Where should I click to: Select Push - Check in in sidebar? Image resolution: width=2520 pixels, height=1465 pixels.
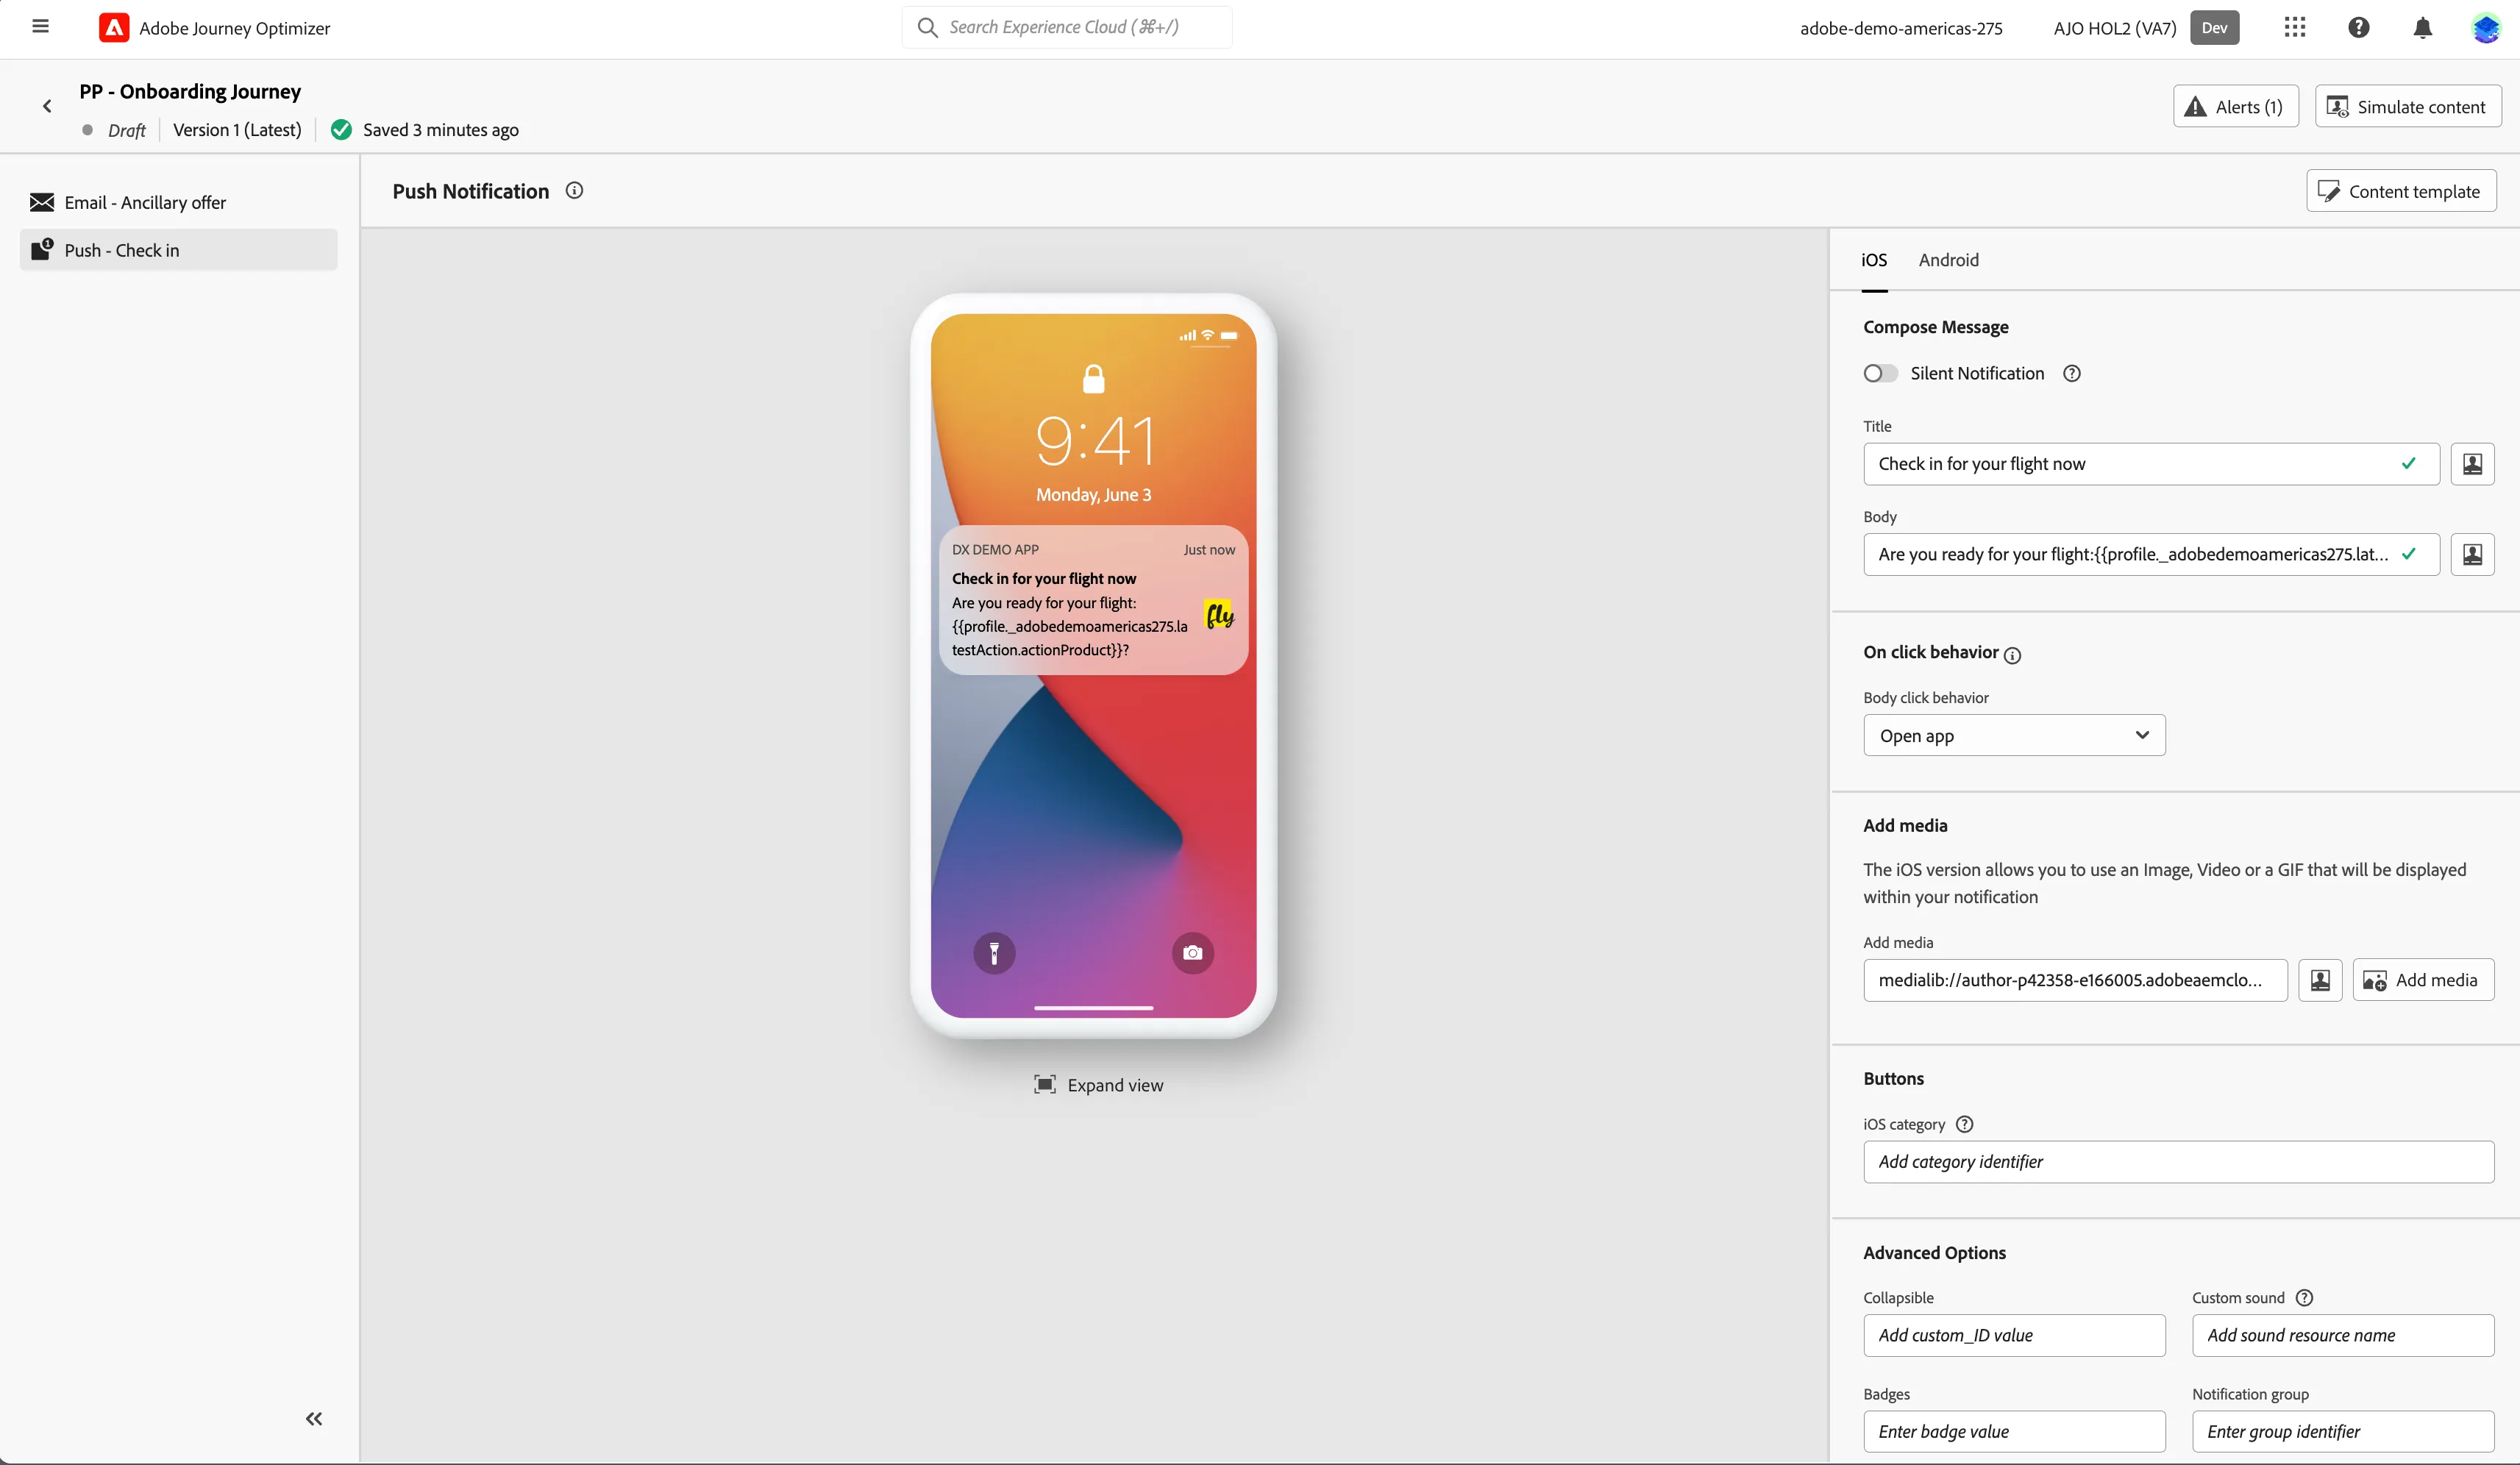[179, 250]
